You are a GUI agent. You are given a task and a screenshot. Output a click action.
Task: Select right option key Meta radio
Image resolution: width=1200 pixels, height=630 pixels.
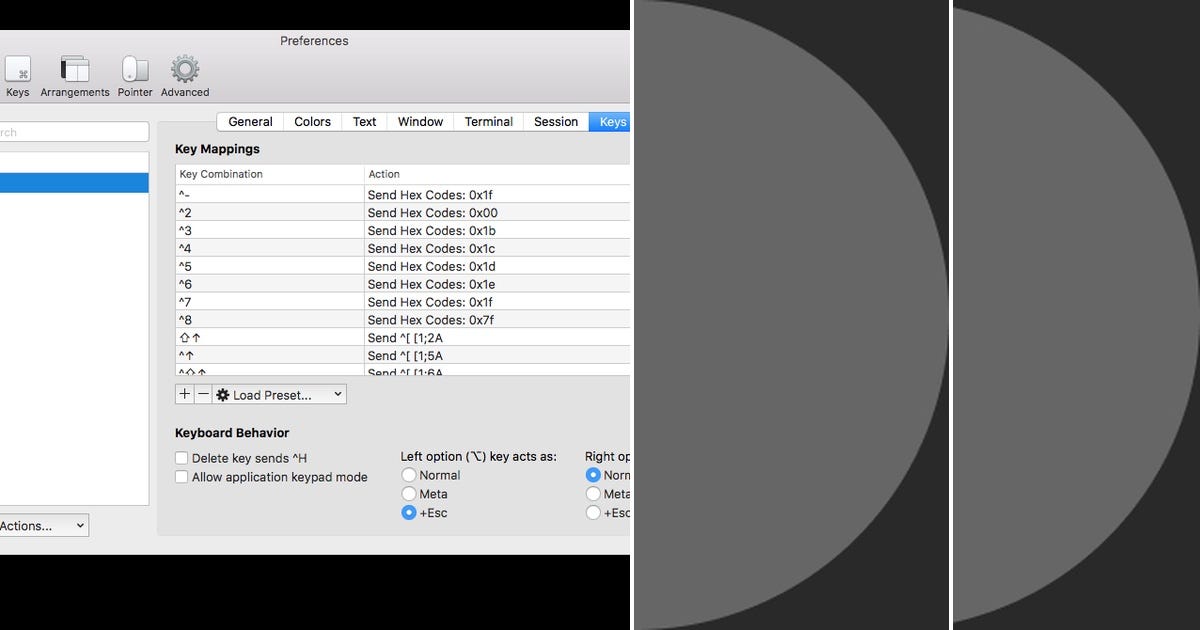(593, 494)
